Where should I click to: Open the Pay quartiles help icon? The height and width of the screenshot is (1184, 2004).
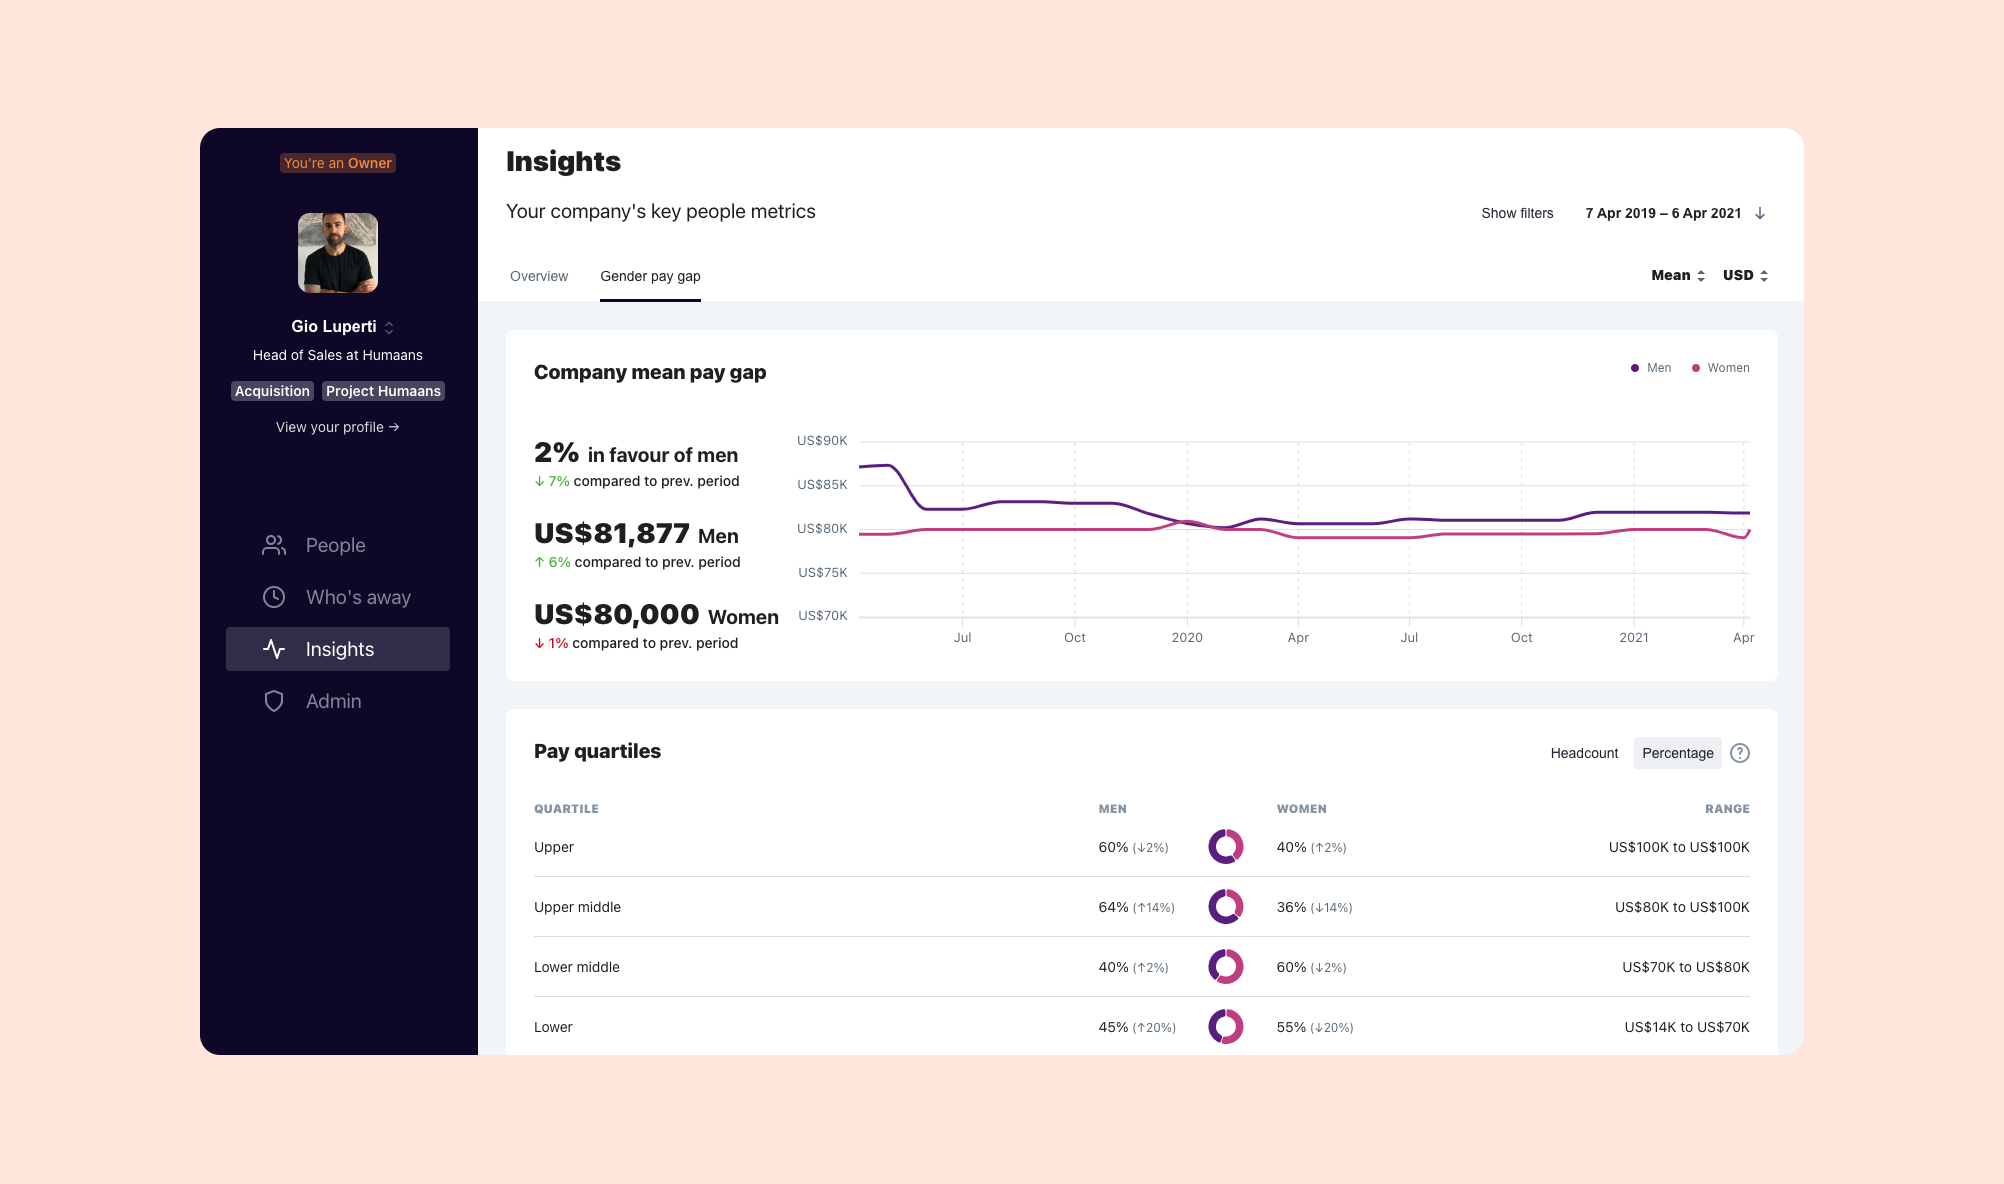click(1740, 753)
